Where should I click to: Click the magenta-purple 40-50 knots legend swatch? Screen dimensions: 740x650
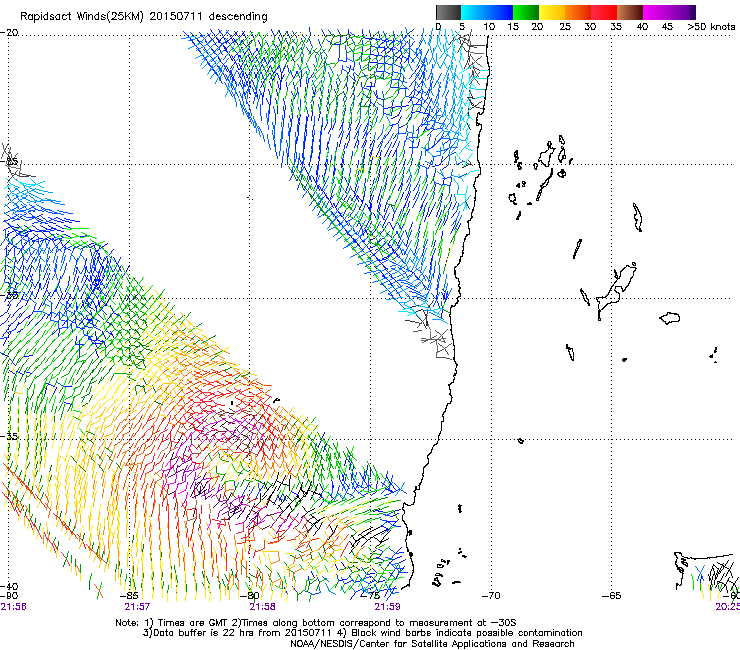tap(669, 12)
